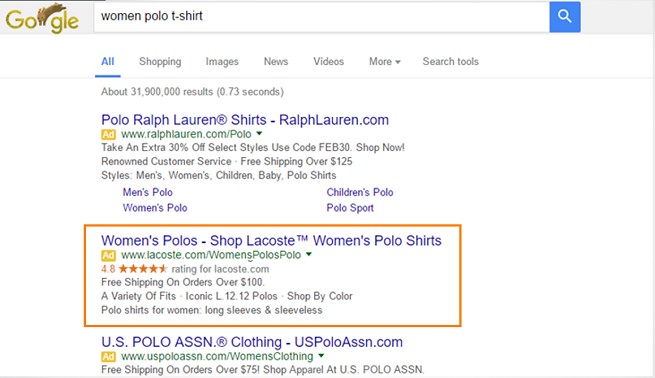
Task: Open the Polo Ralph Lauren Shirts result
Action: pos(245,120)
